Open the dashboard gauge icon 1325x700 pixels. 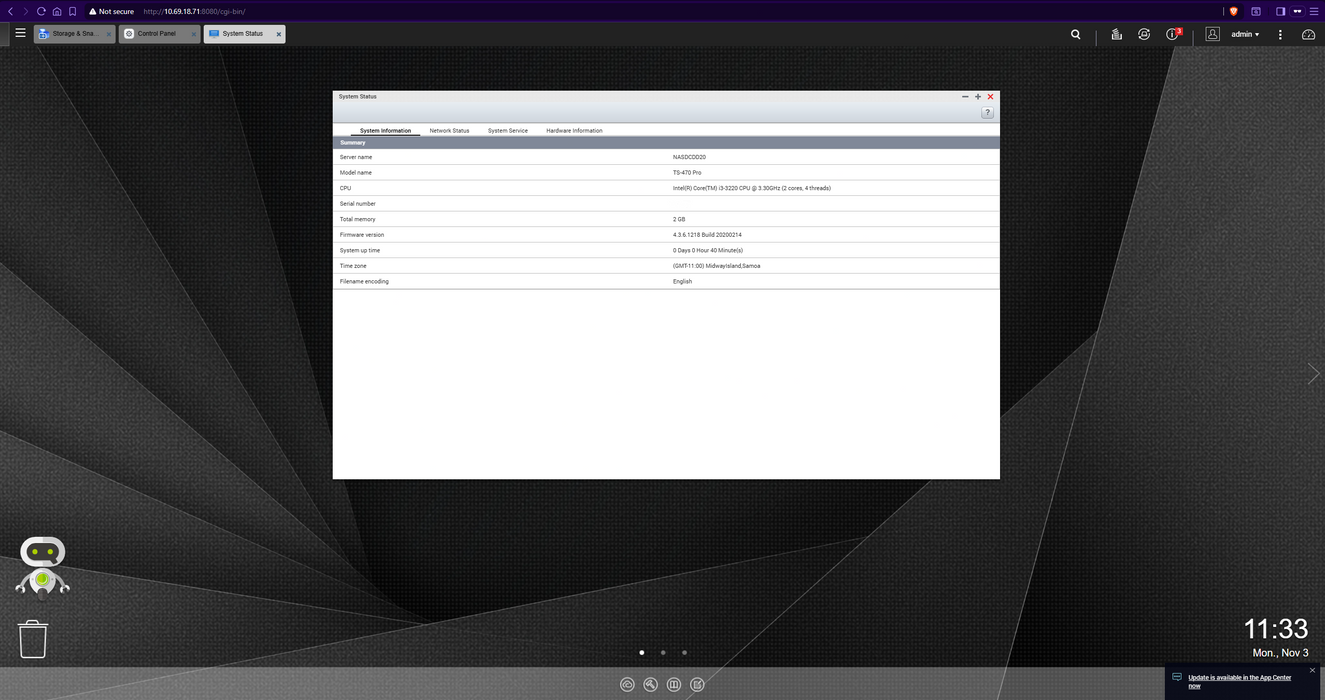[1308, 34]
